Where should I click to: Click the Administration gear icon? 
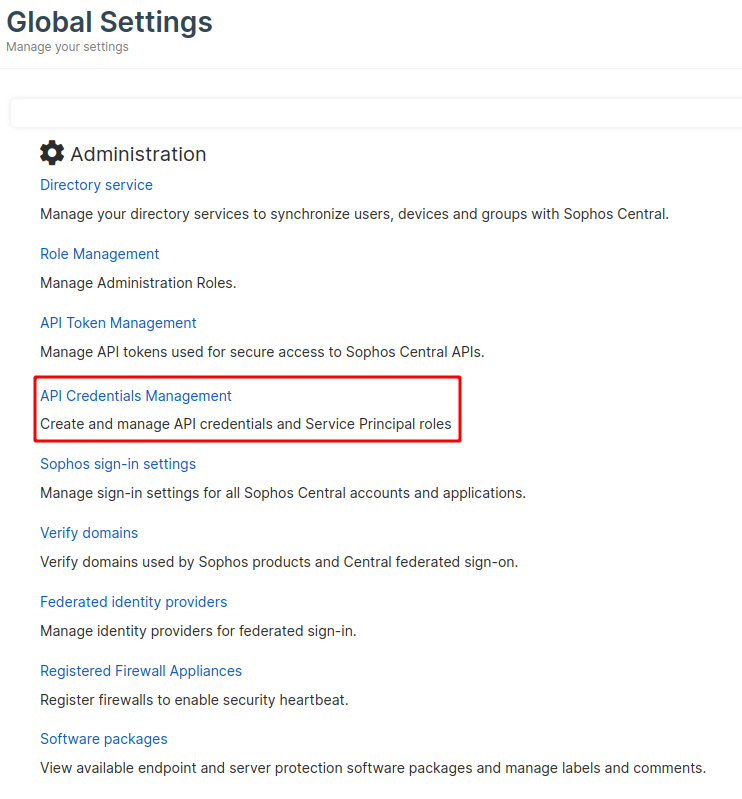(x=52, y=153)
